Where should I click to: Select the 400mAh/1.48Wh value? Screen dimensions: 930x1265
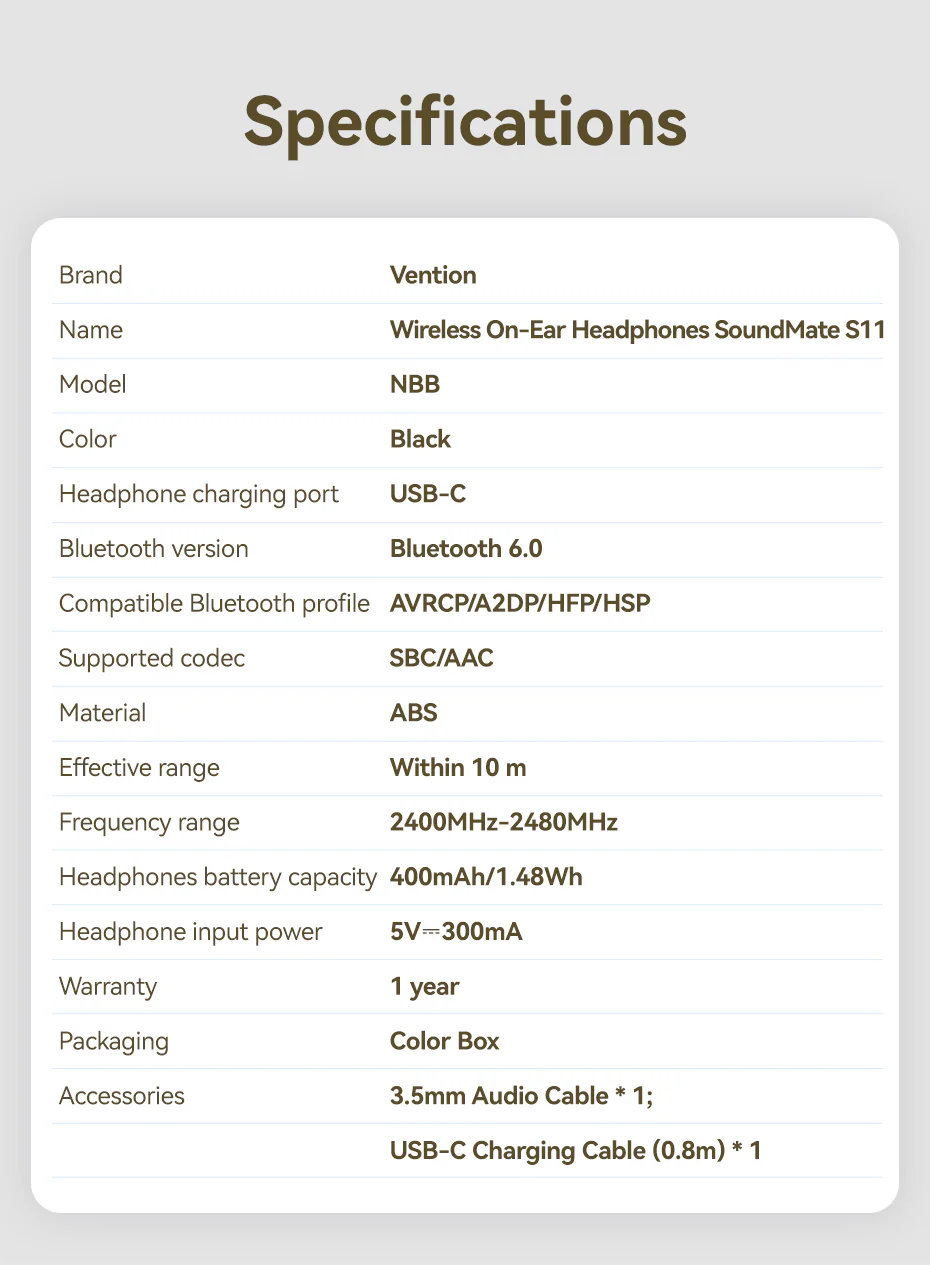[x=486, y=877]
